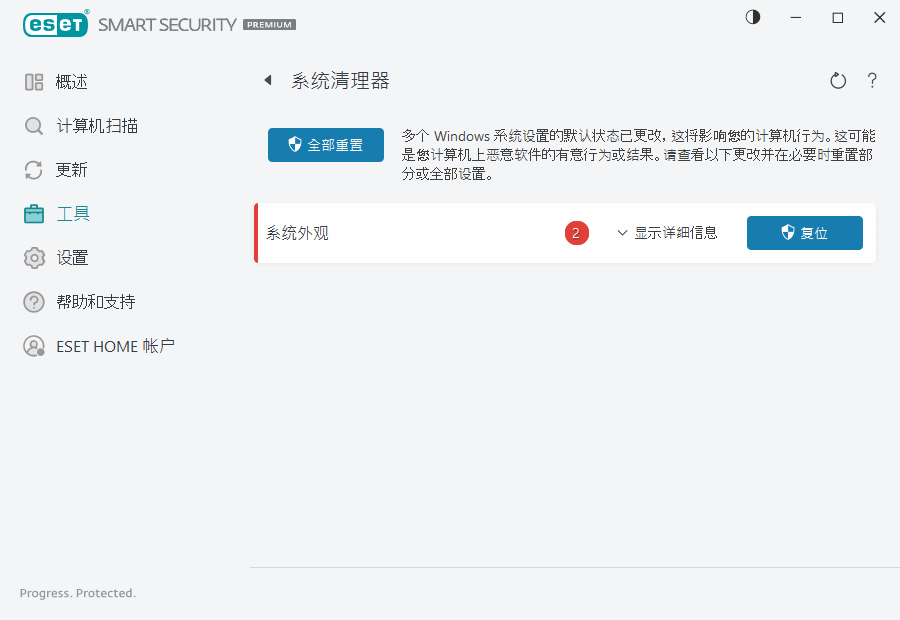900x620 pixels.
Task: Click the ESET logo in the header
Action: [x=55, y=24]
